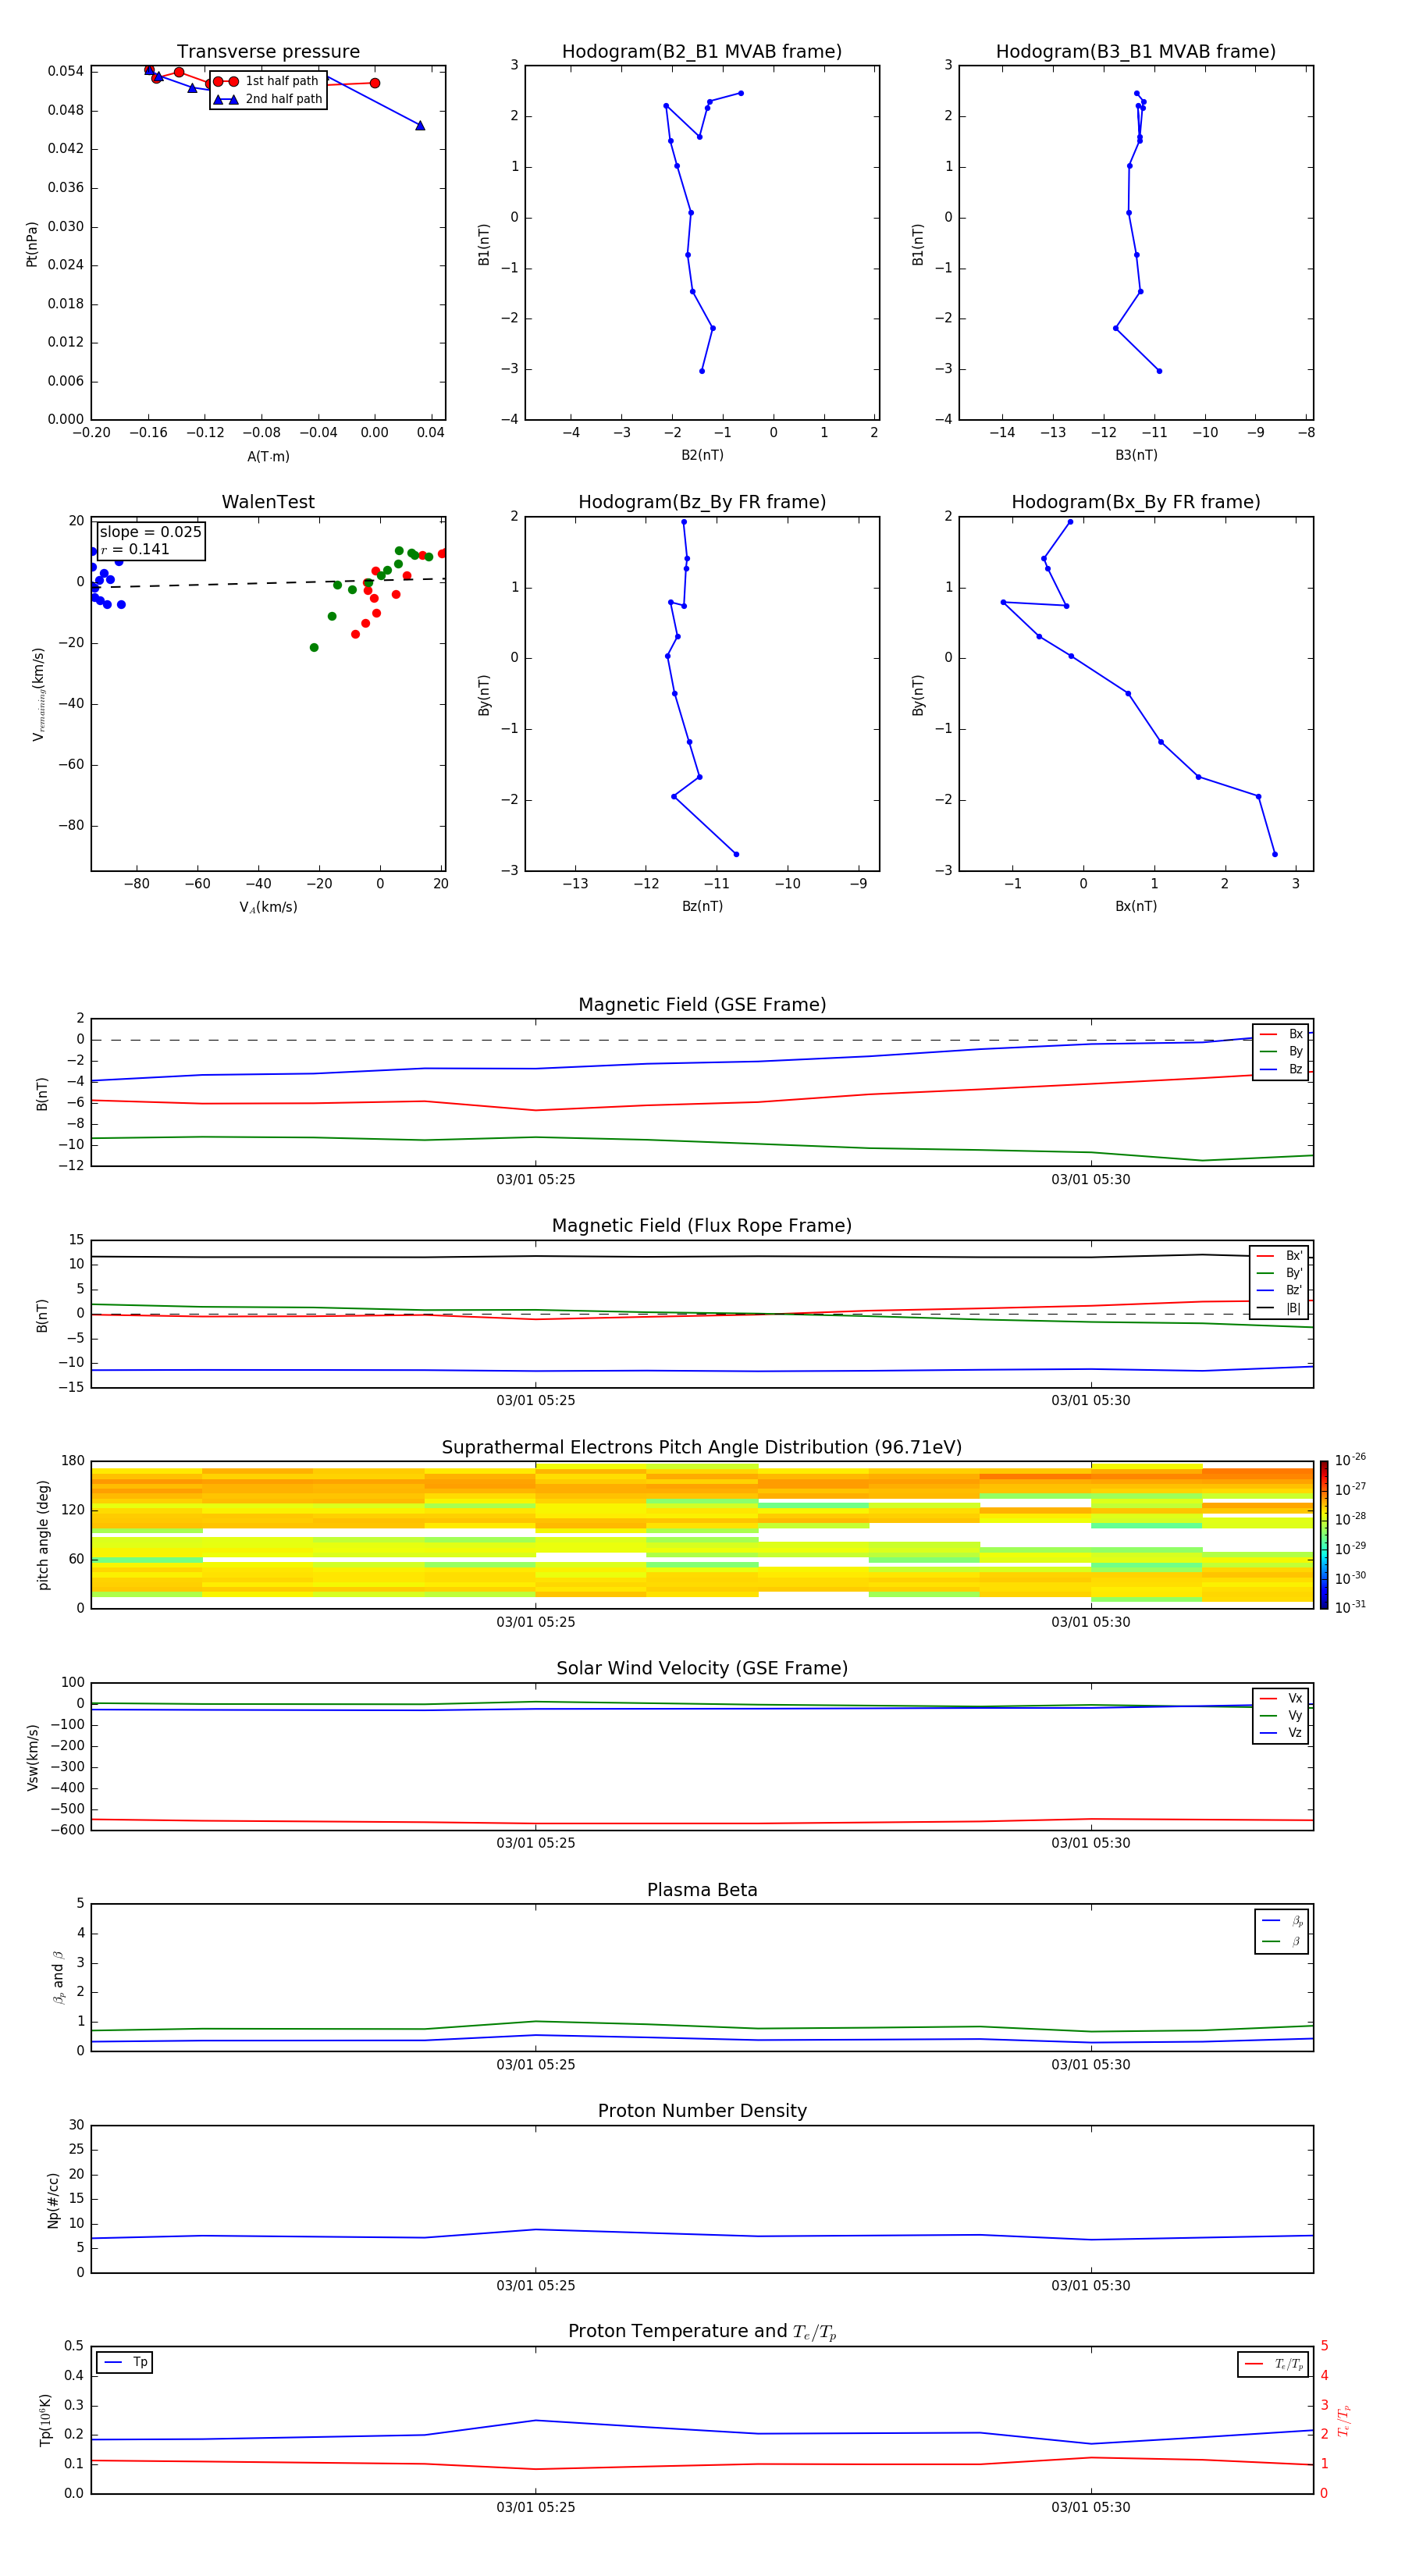Select the "2nd half path" legend entry
1405x2576 pixels.
coord(269,99)
